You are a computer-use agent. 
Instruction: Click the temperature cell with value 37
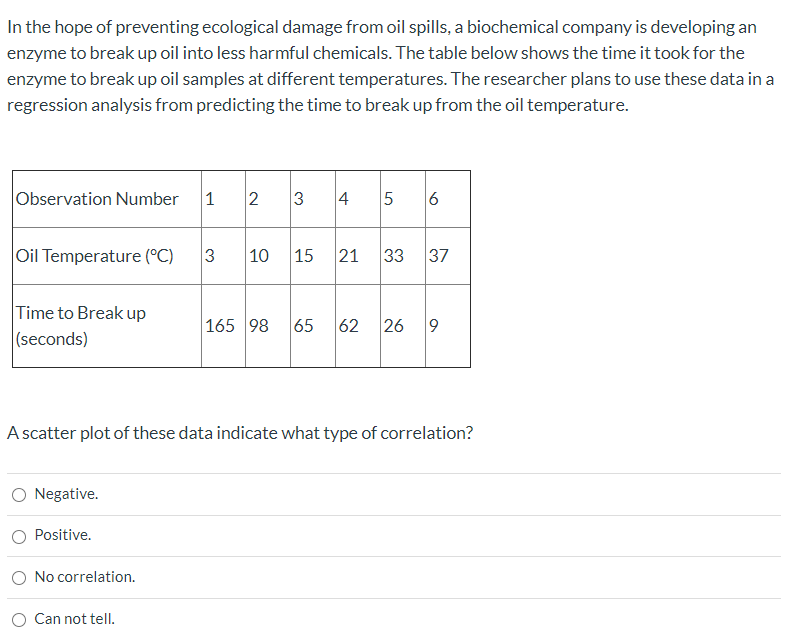pyautogui.click(x=439, y=256)
